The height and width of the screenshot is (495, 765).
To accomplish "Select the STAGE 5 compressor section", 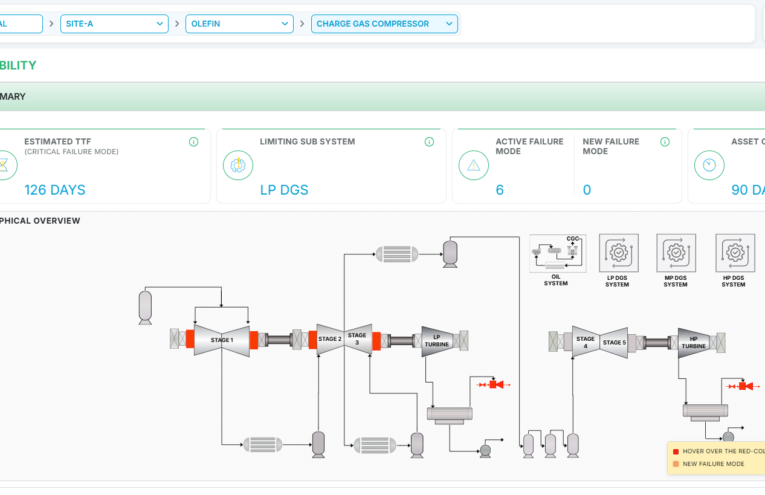I will point(614,342).
